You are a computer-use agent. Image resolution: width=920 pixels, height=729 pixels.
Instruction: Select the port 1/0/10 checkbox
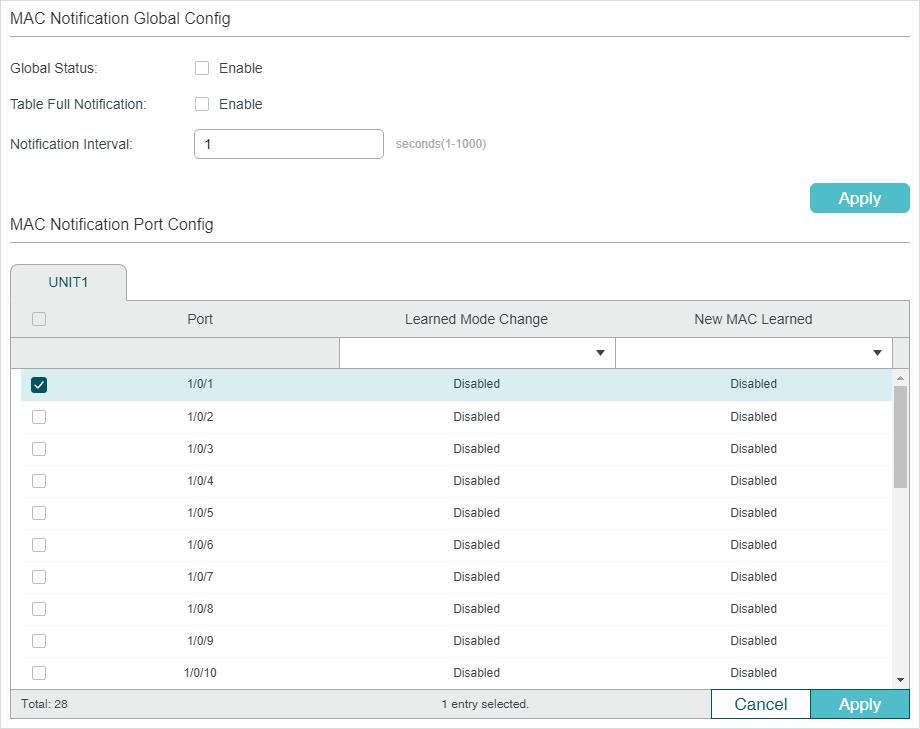point(39,673)
